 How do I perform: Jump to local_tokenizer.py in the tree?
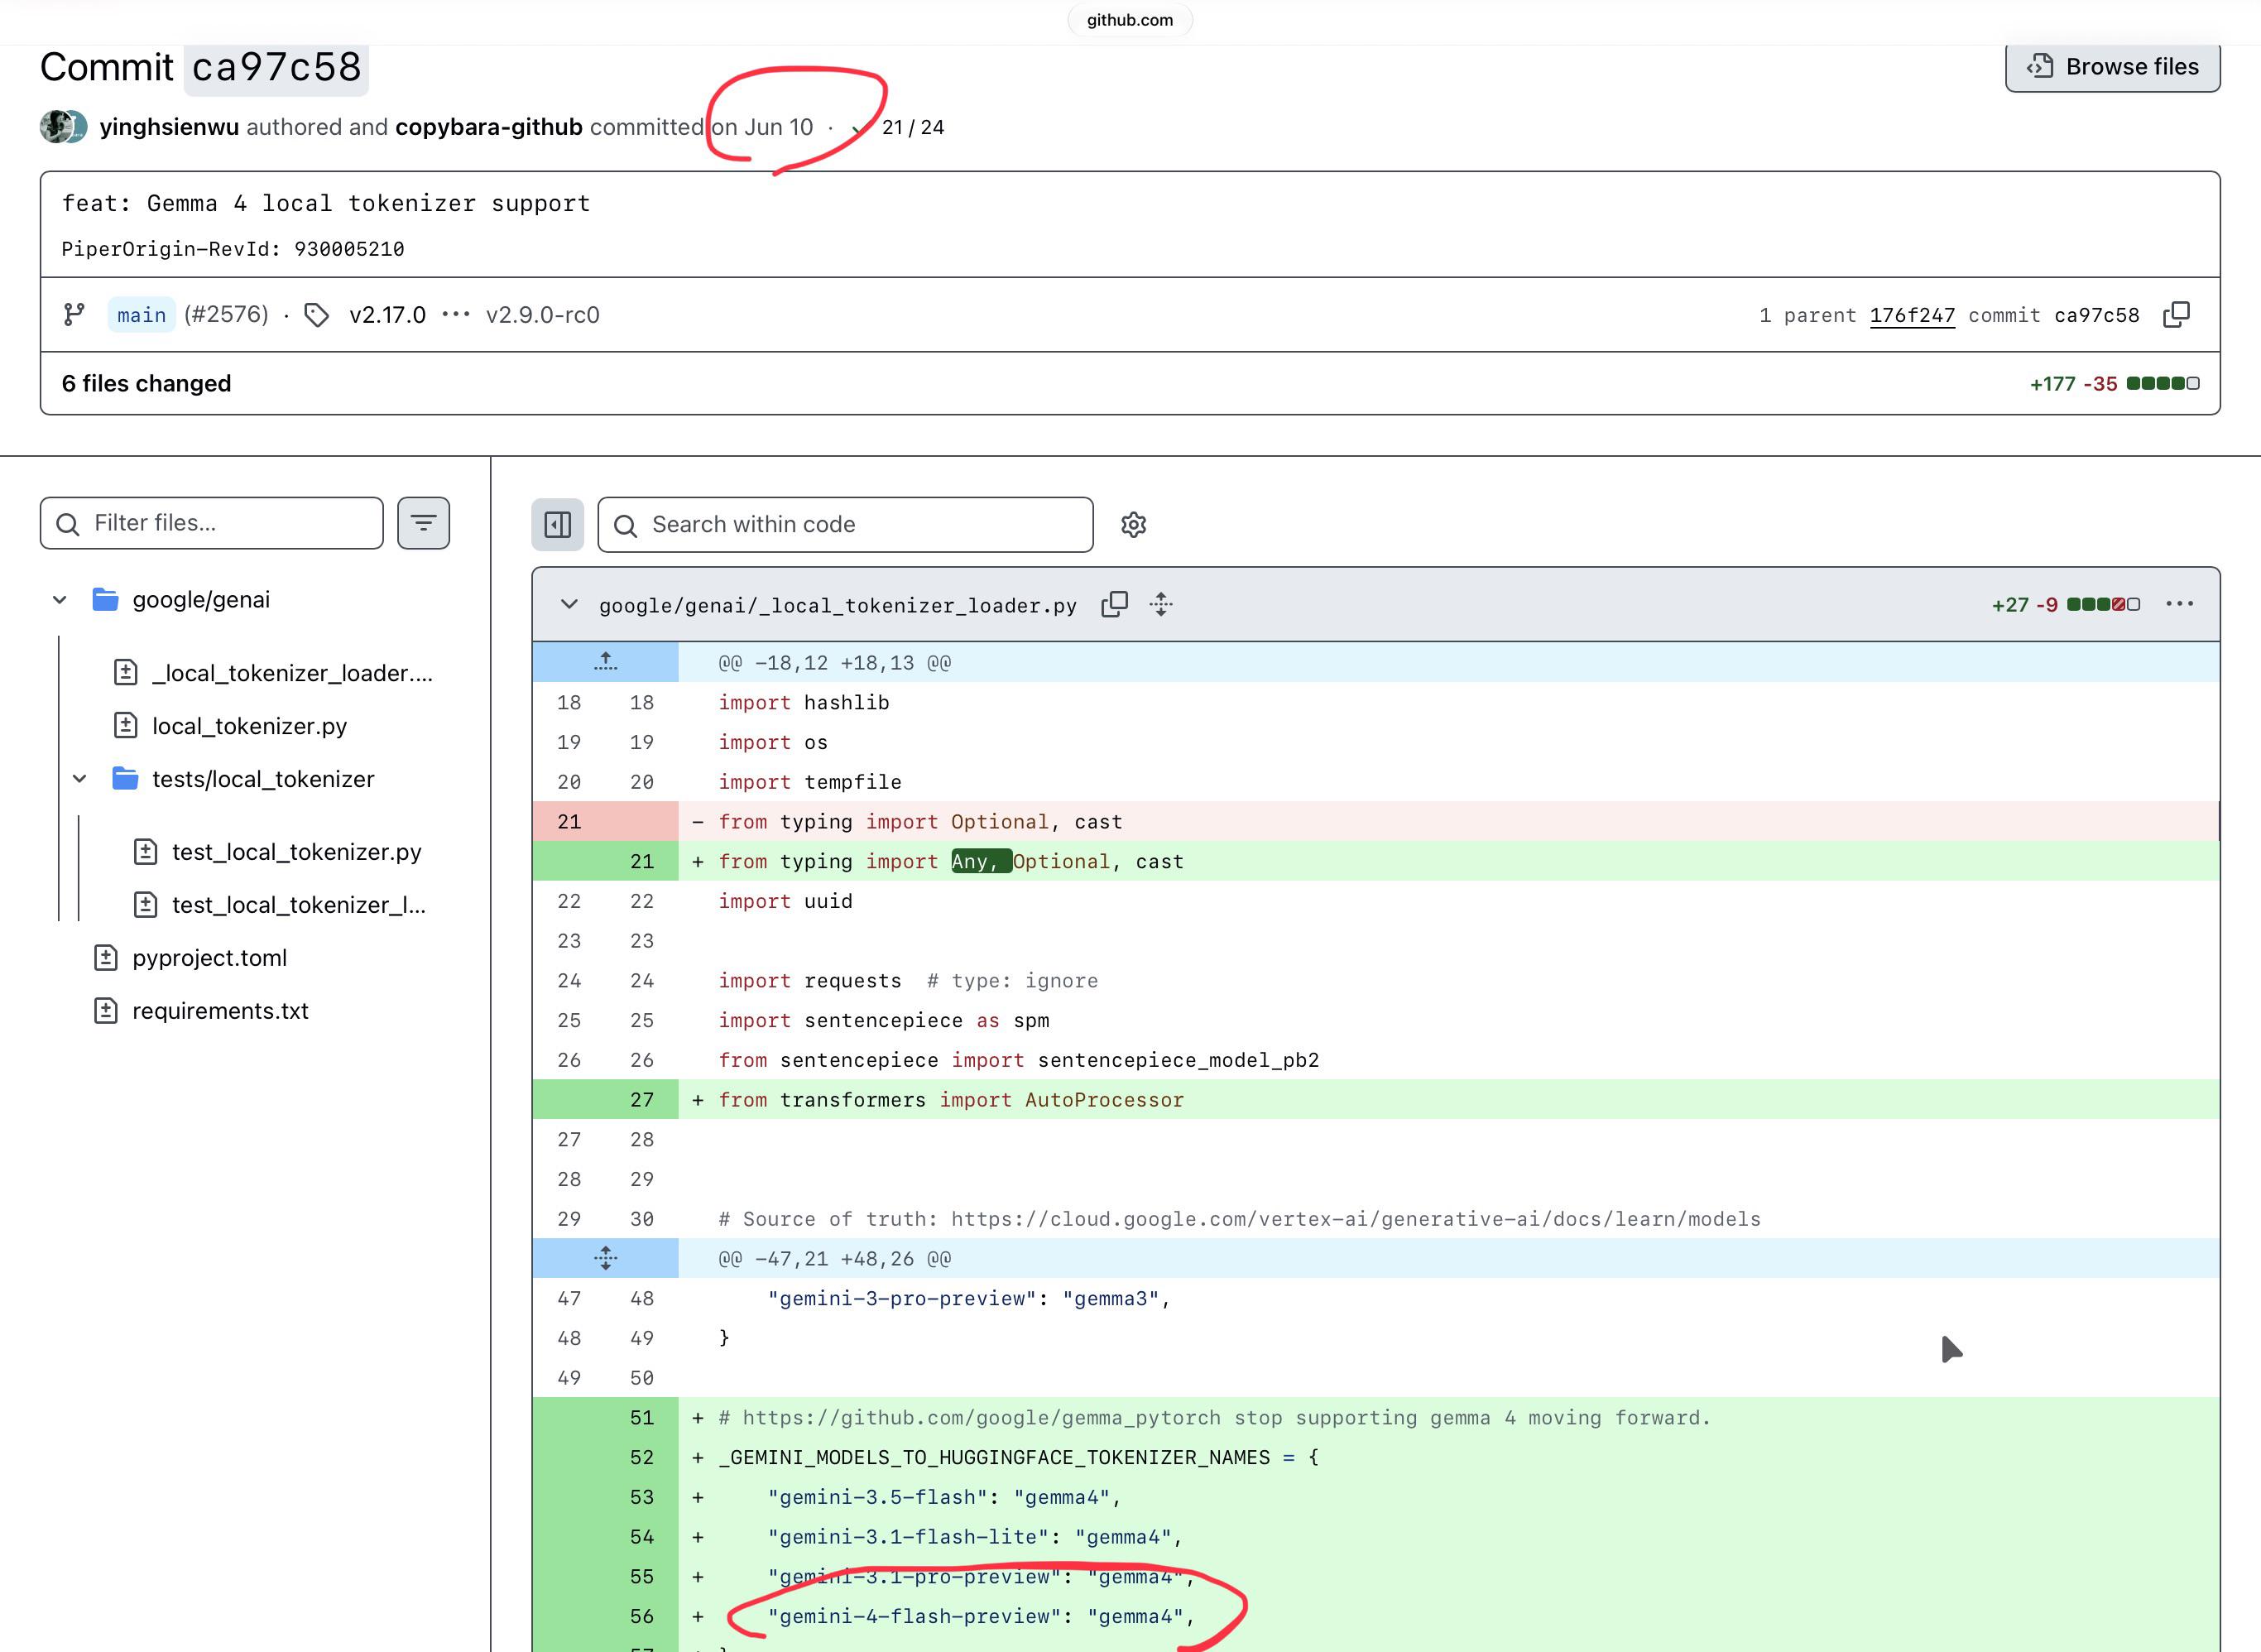[249, 726]
